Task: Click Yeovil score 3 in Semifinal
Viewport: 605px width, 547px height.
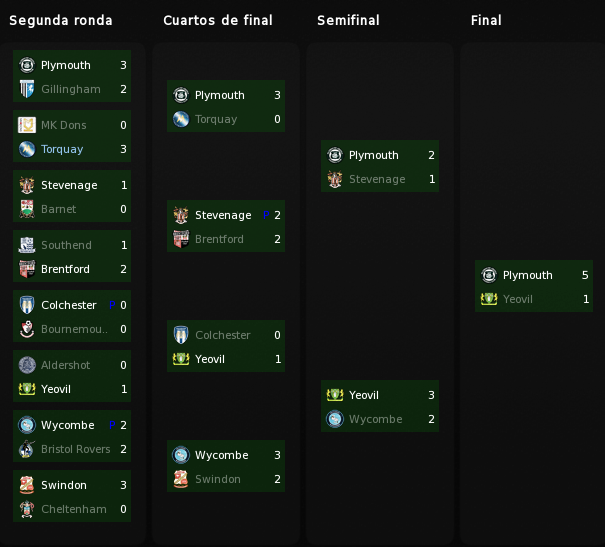Action: (x=431, y=395)
